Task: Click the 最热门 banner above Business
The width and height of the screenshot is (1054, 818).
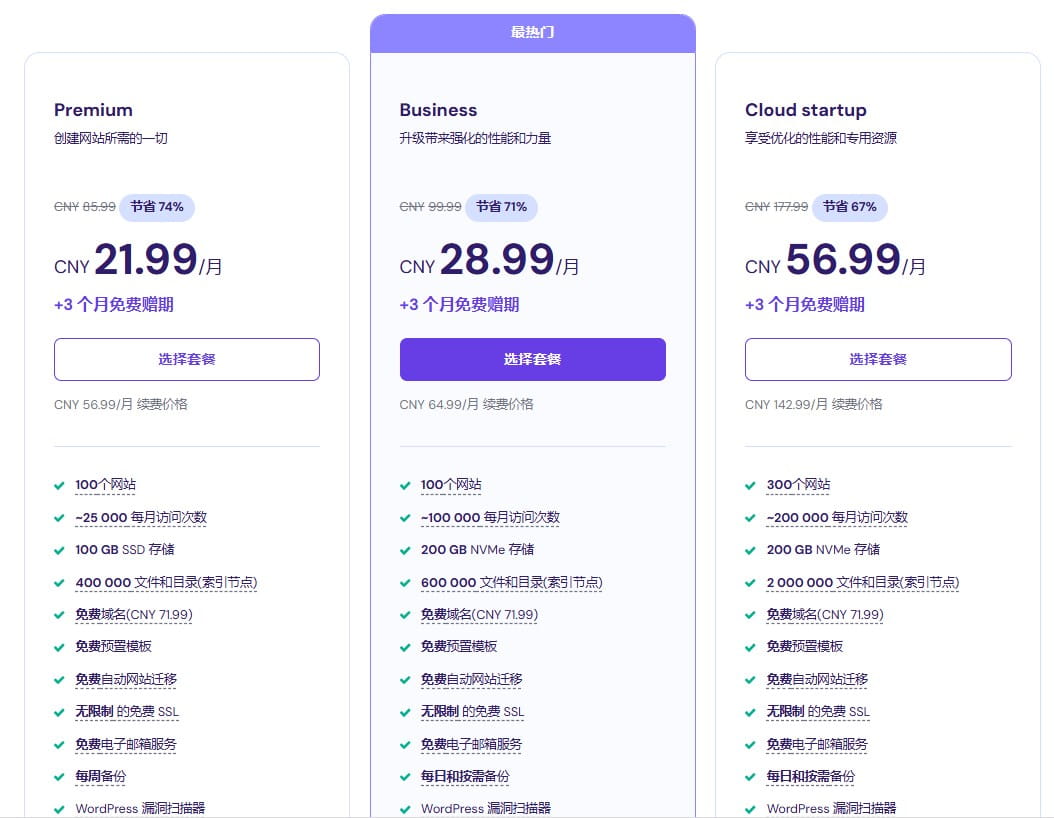Action: 532,32
